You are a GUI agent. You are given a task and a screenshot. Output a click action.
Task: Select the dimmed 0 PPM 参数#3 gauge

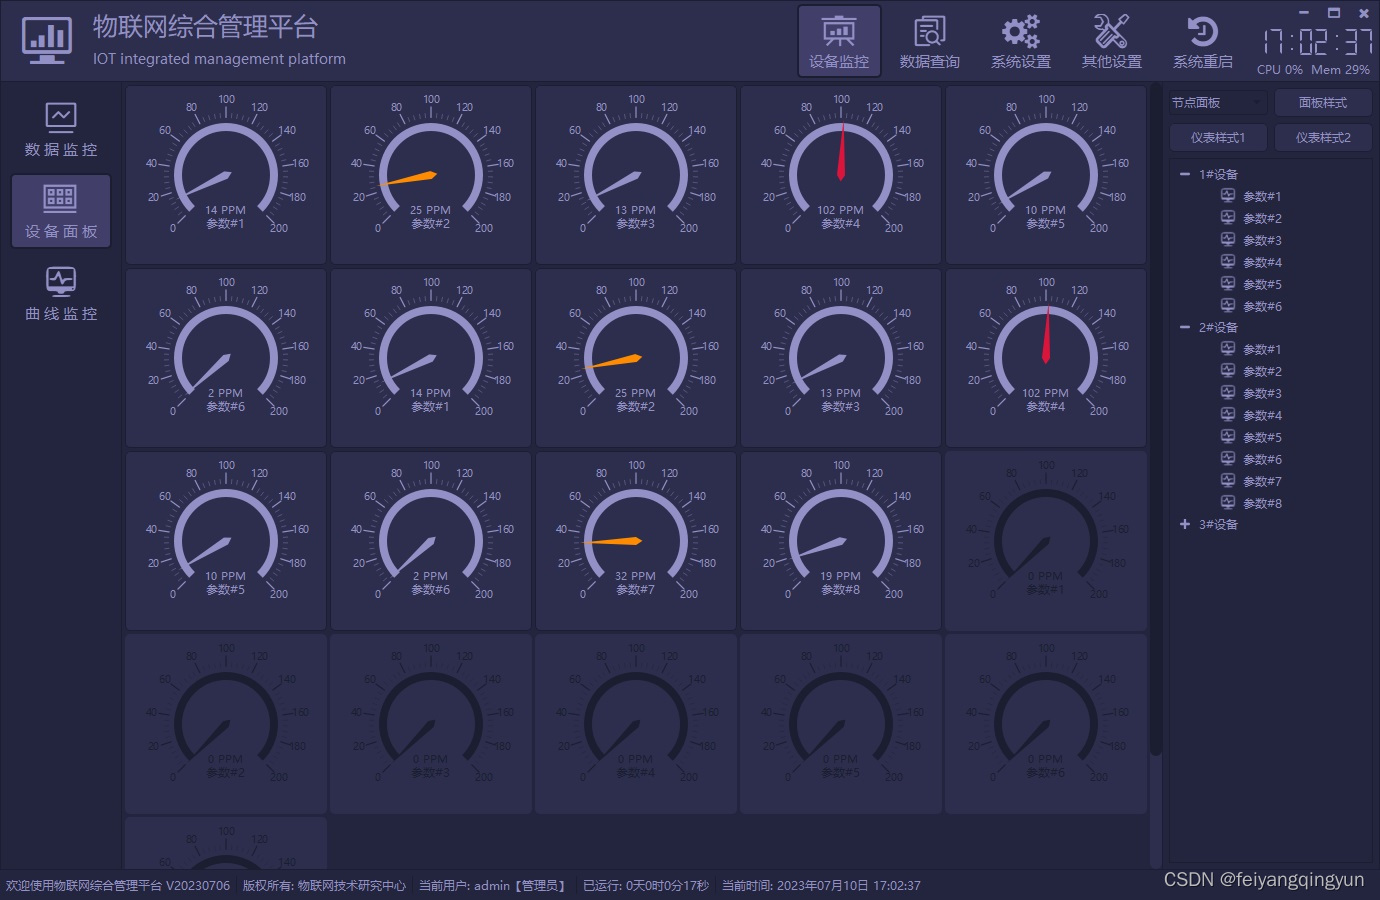(x=431, y=724)
